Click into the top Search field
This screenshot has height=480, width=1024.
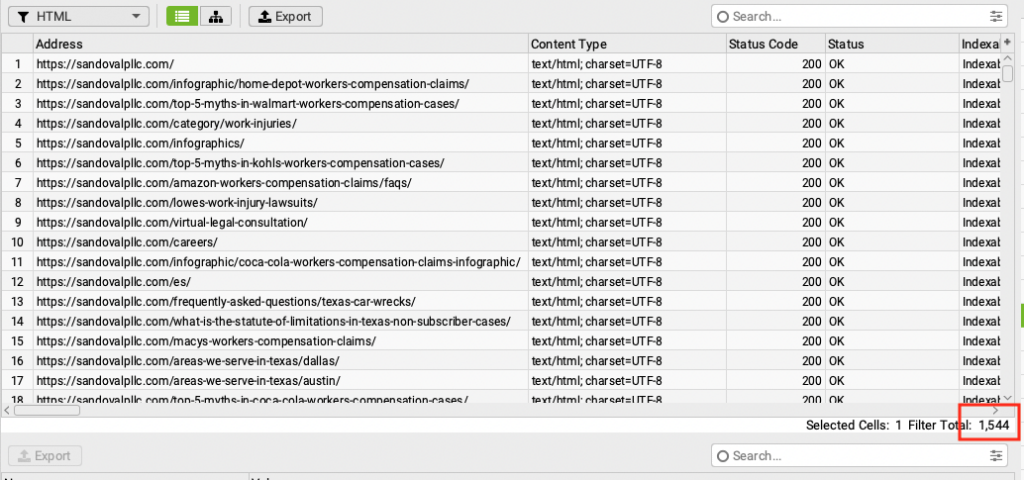pos(855,16)
